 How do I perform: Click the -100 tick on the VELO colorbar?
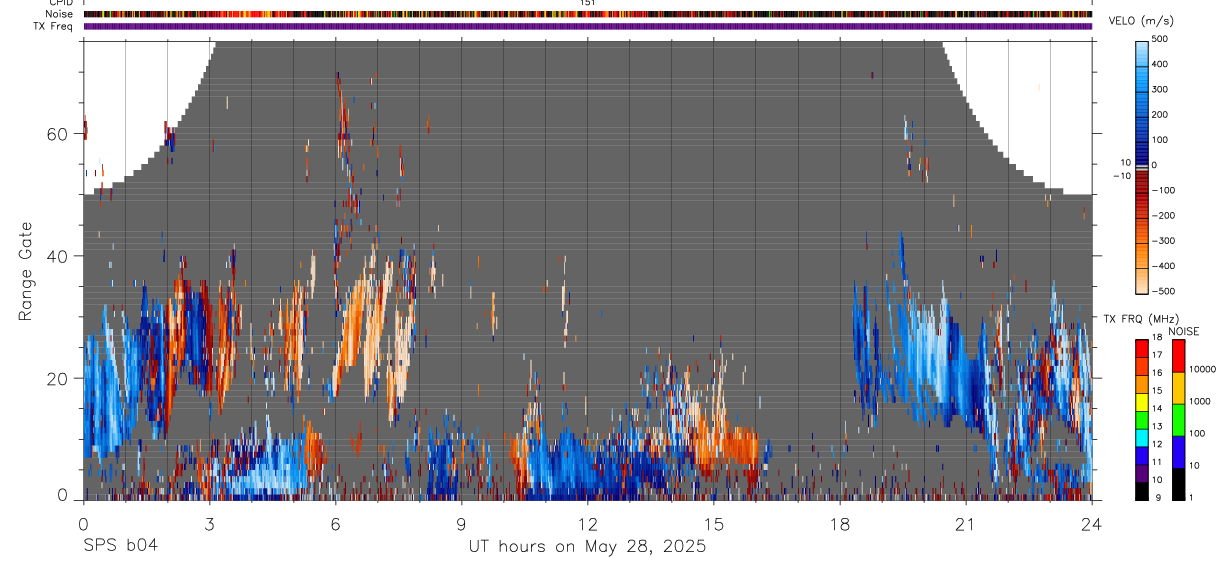click(1163, 190)
